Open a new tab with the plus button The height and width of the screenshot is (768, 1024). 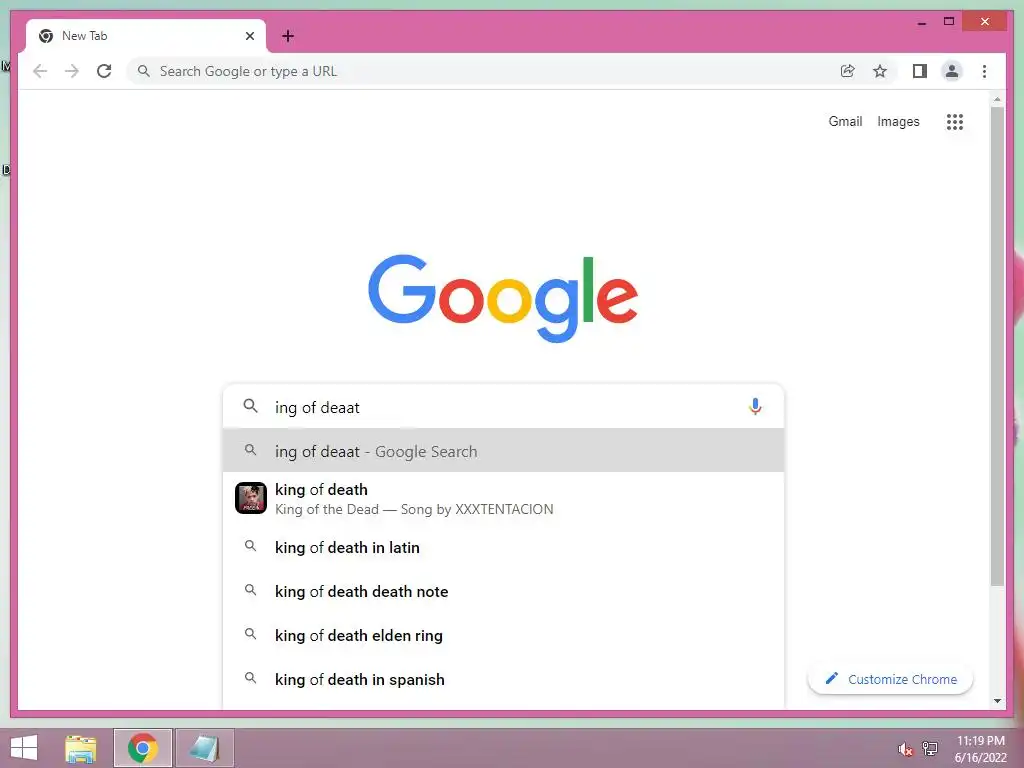tap(287, 36)
